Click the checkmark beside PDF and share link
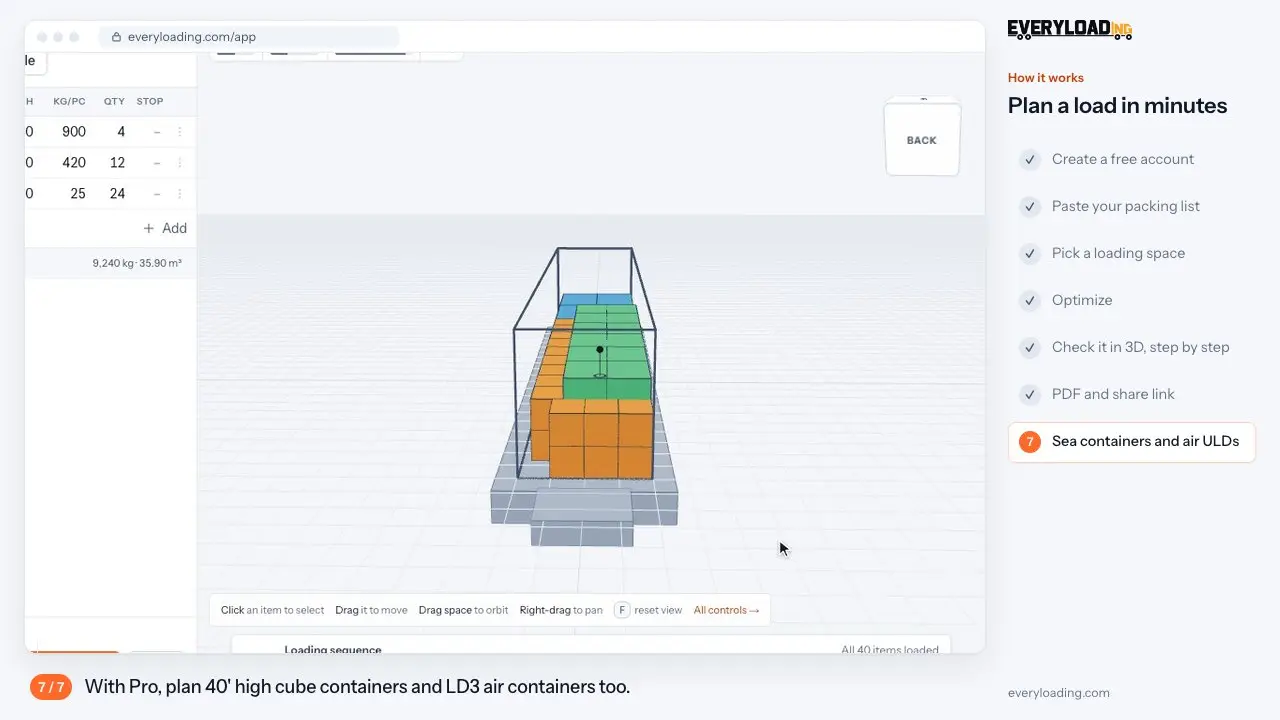The height and width of the screenshot is (720, 1280). coord(1029,394)
